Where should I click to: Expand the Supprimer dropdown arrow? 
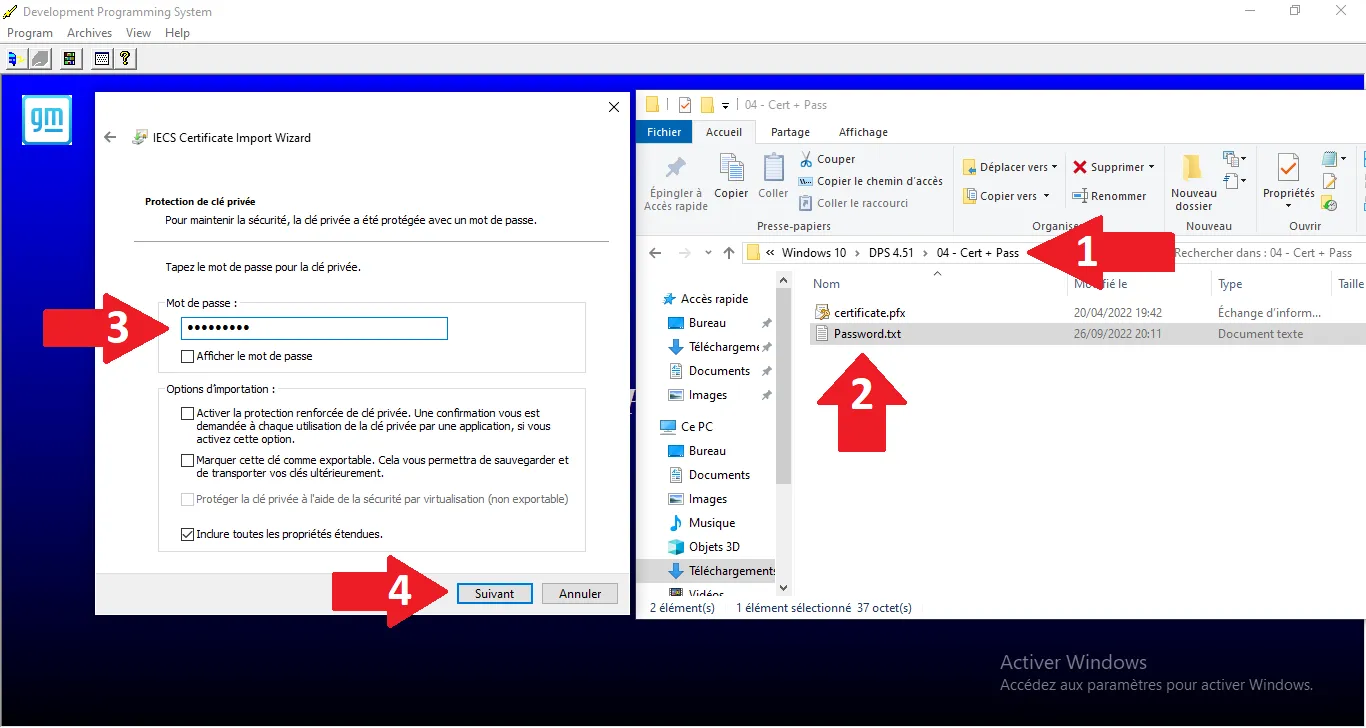pyautogui.click(x=1151, y=167)
